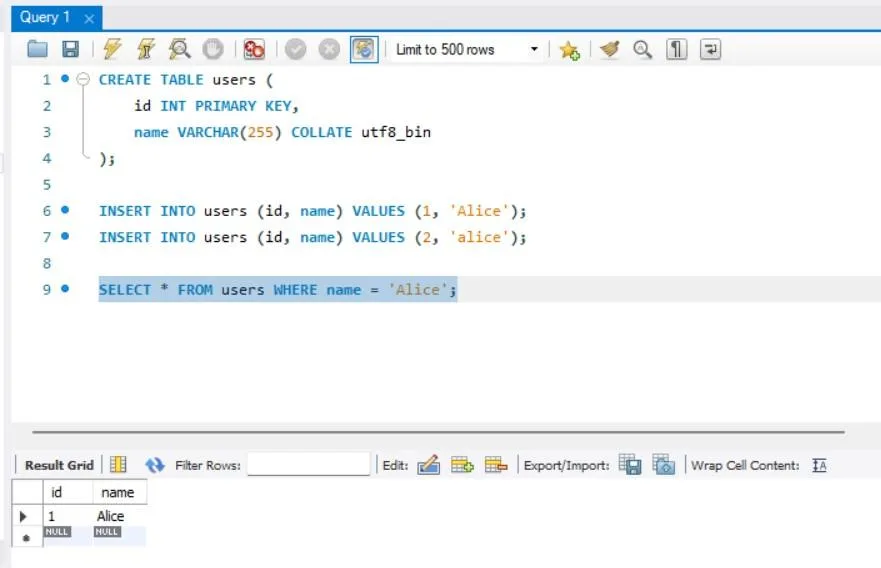
Task: Insert new row icon in Edit group
Action: pos(462,465)
